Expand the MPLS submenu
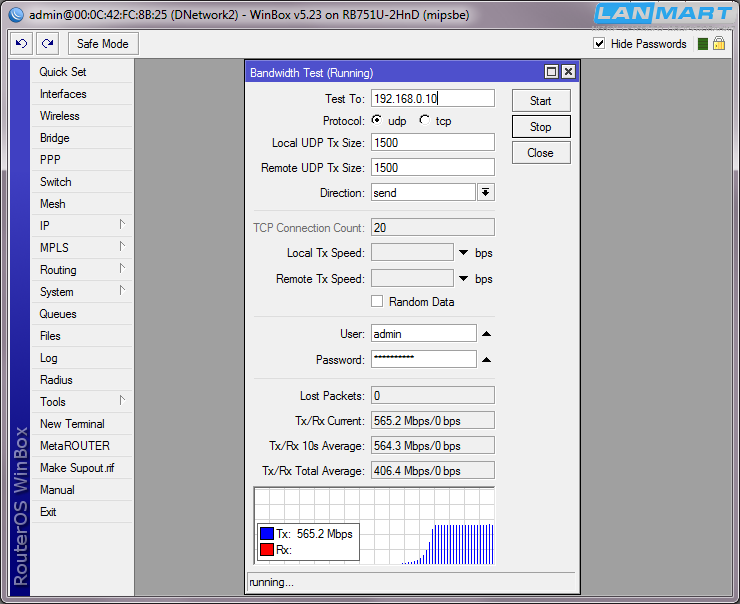 coord(122,246)
